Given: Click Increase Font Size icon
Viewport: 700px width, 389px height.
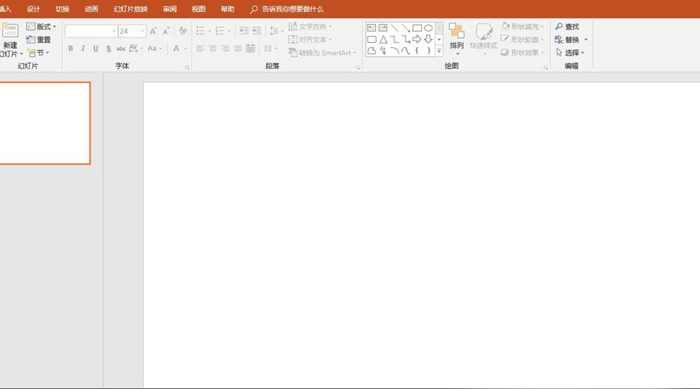Looking at the screenshot, I should [153, 31].
